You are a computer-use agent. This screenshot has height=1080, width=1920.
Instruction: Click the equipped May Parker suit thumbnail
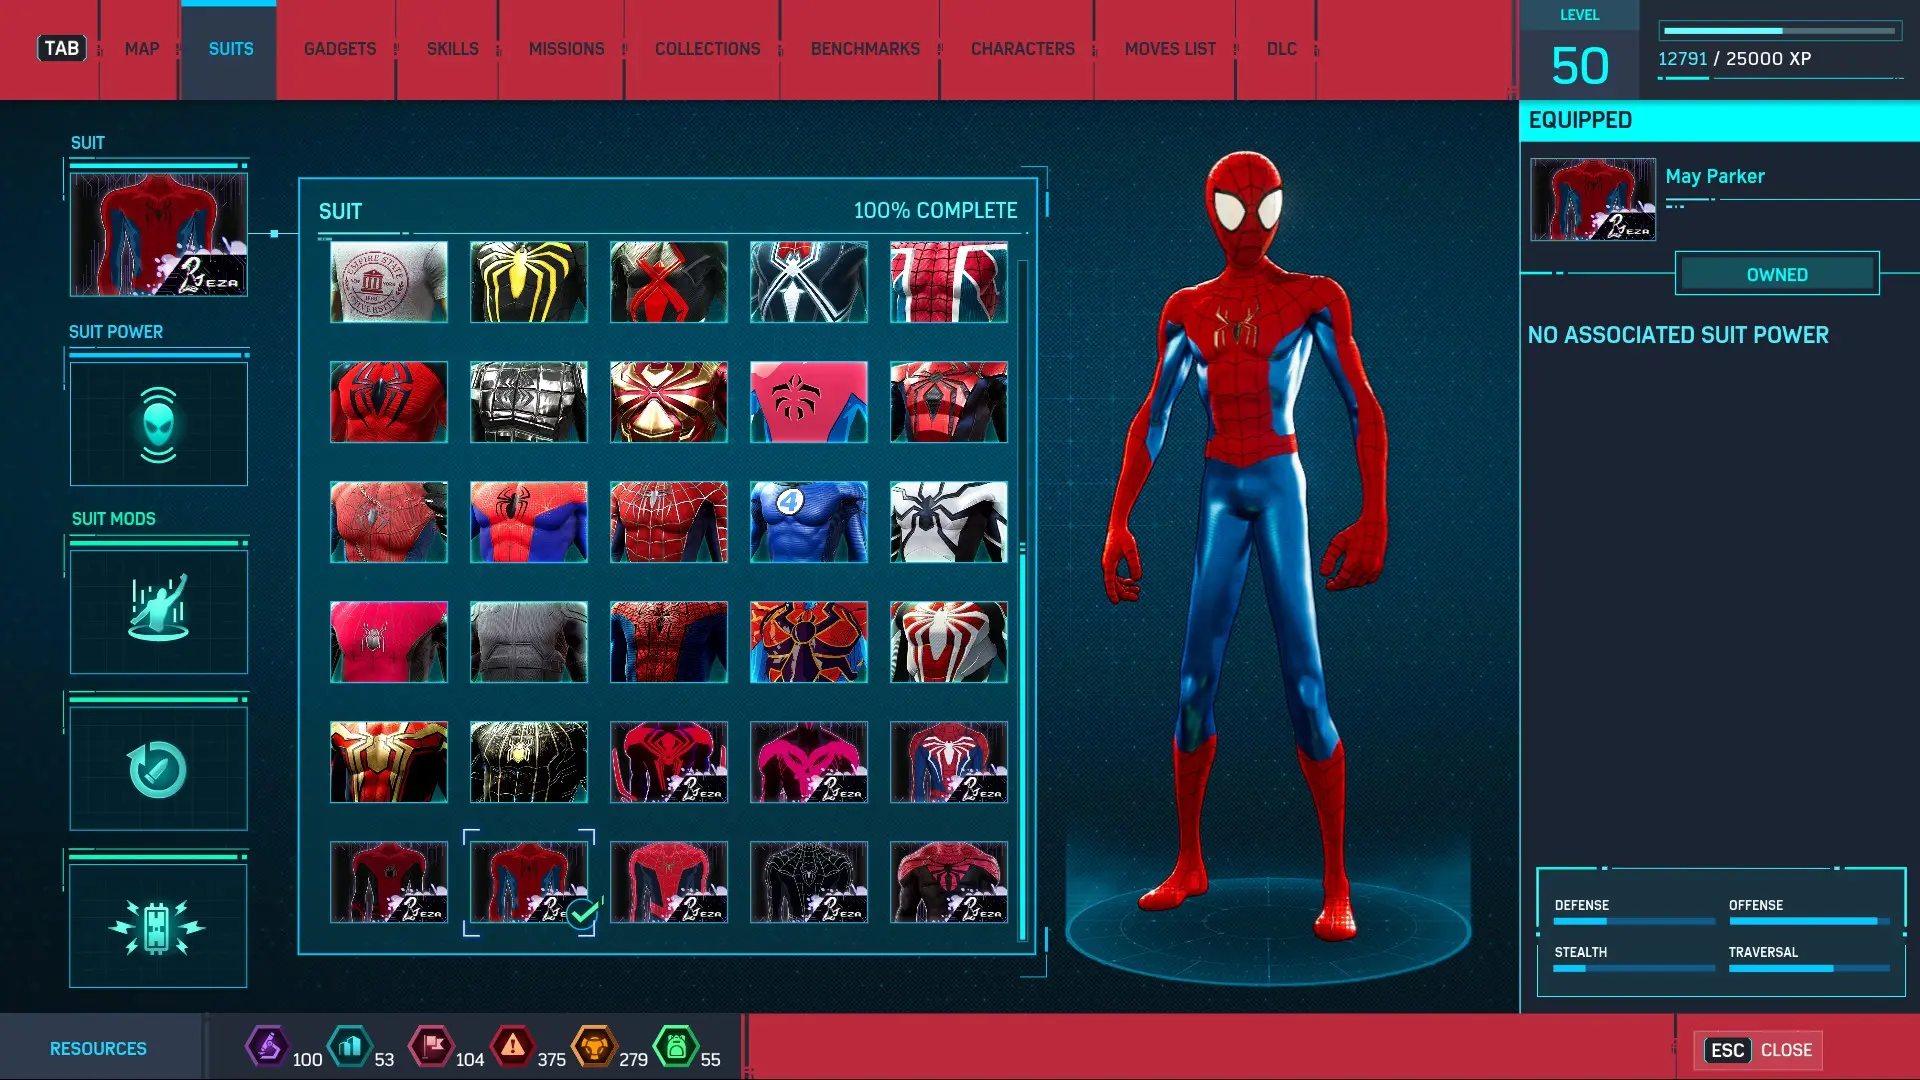click(x=1593, y=199)
